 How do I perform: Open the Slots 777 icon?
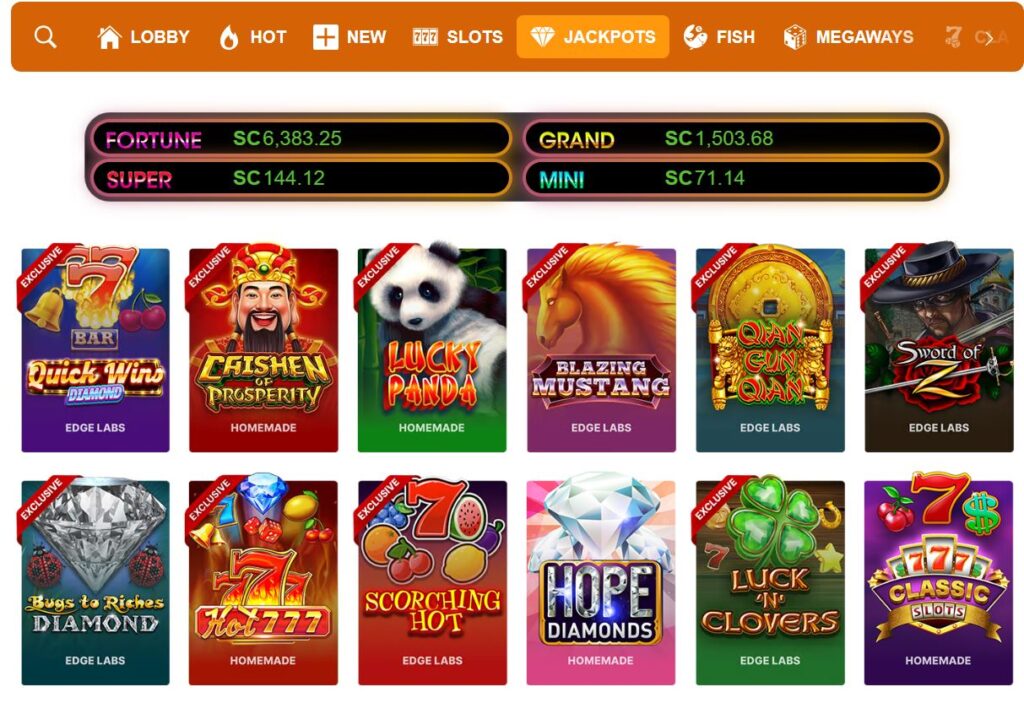(x=425, y=37)
